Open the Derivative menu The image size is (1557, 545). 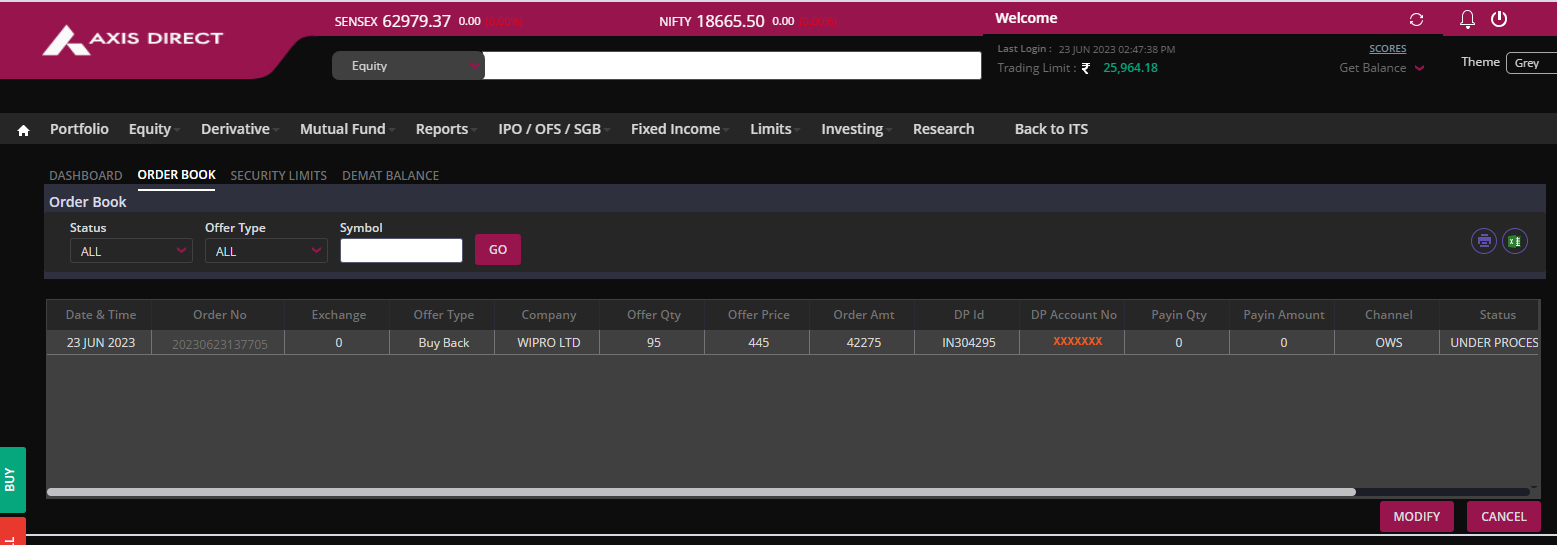(x=236, y=129)
